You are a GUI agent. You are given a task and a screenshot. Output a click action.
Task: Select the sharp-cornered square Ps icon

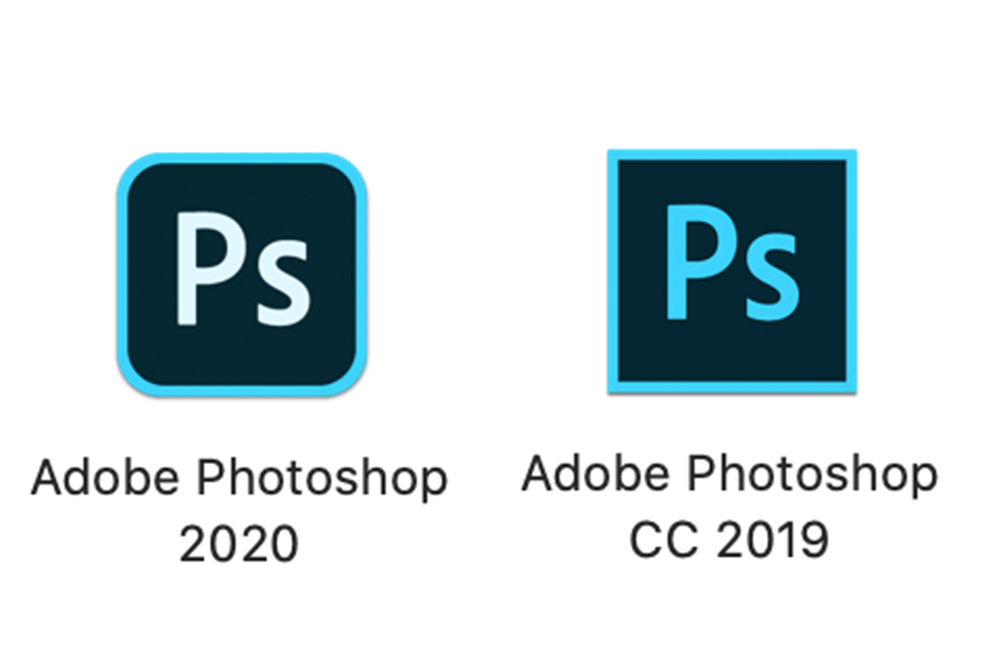[732, 271]
